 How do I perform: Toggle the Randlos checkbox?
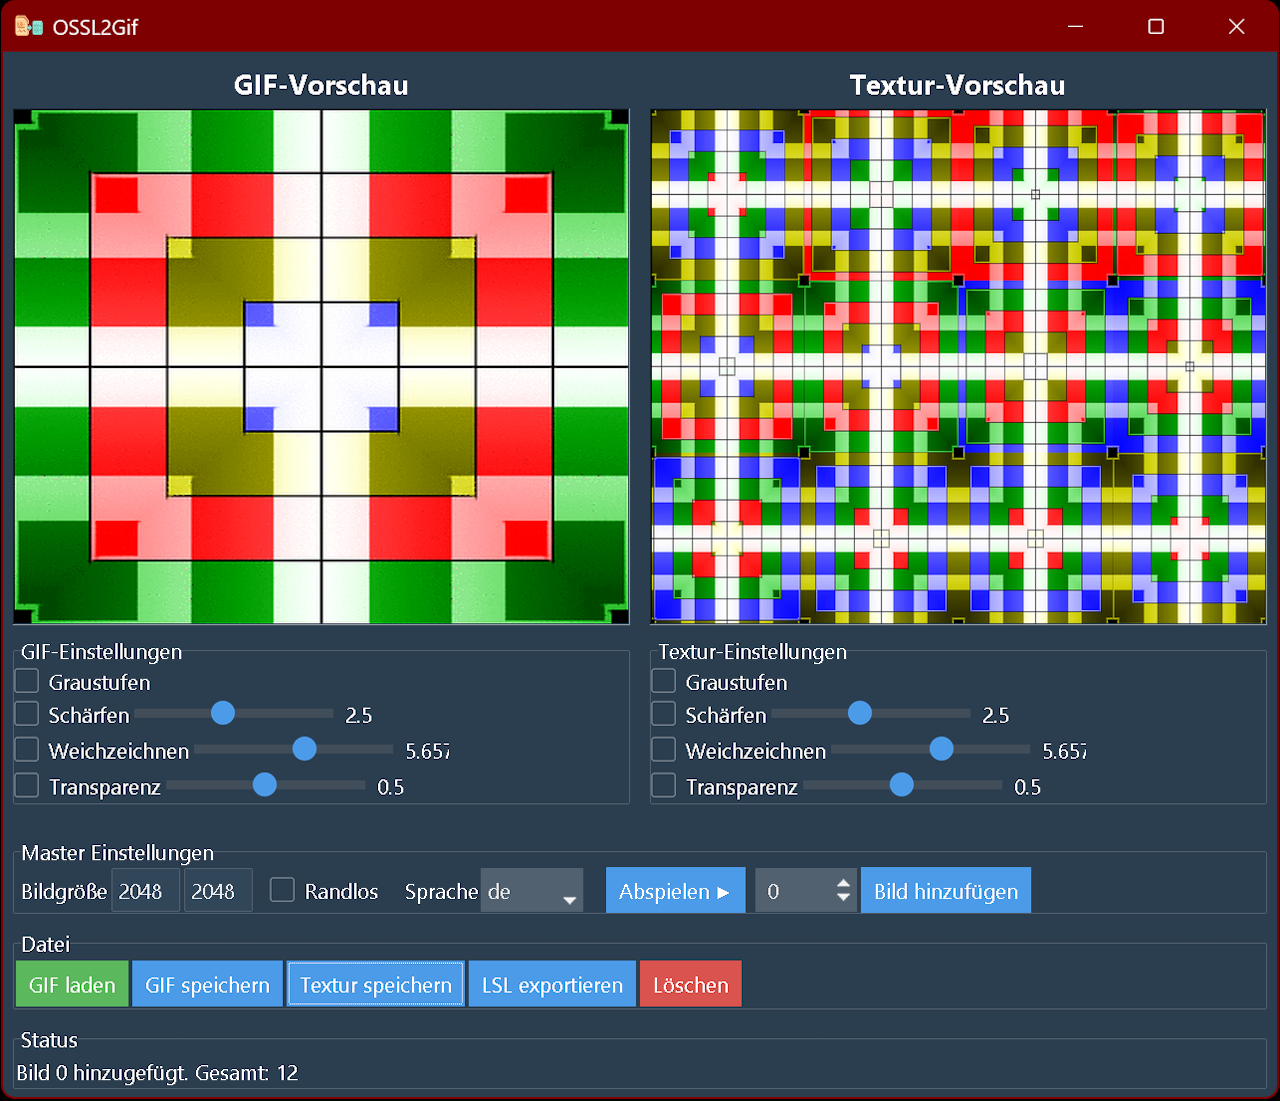pos(283,891)
